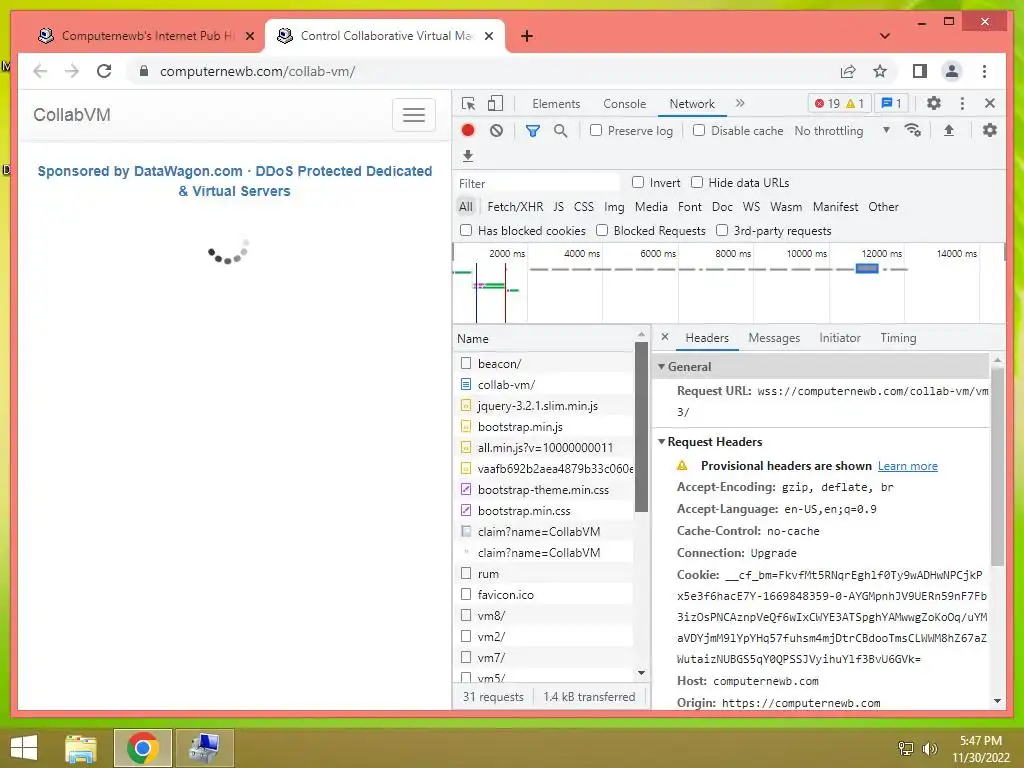Enable Preserve log checkbox

pyautogui.click(x=596, y=130)
